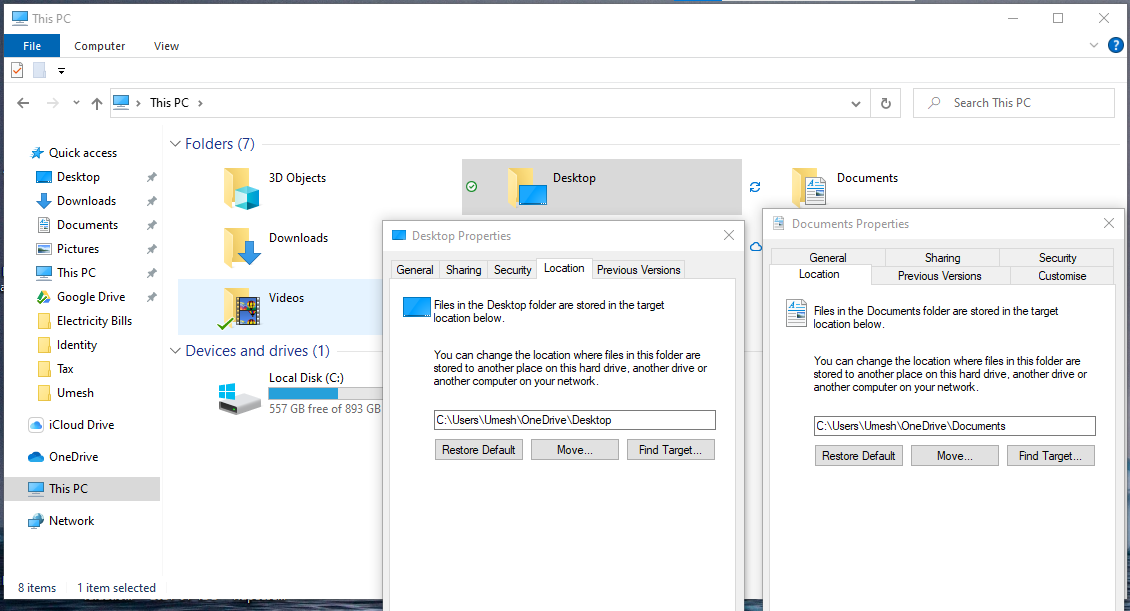Viewport: 1130px width, 611px height.
Task: Open the File menu
Action: pos(32,45)
